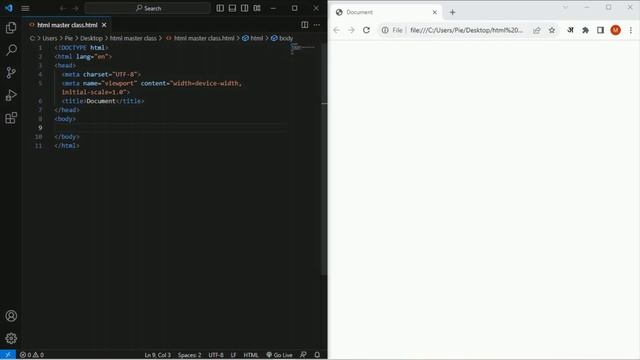Change encoding via UTF-8 status item
This screenshot has width=640, height=360.
click(x=216, y=355)
